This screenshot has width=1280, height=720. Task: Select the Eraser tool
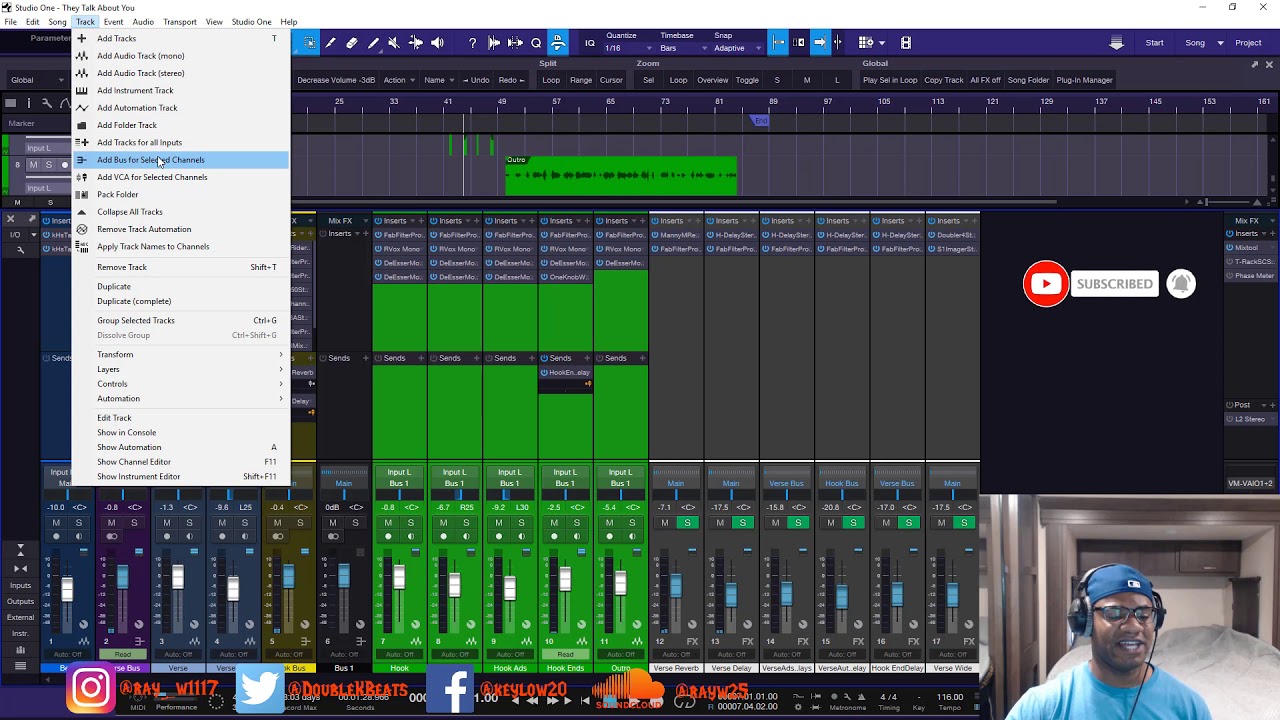(352, 43)
